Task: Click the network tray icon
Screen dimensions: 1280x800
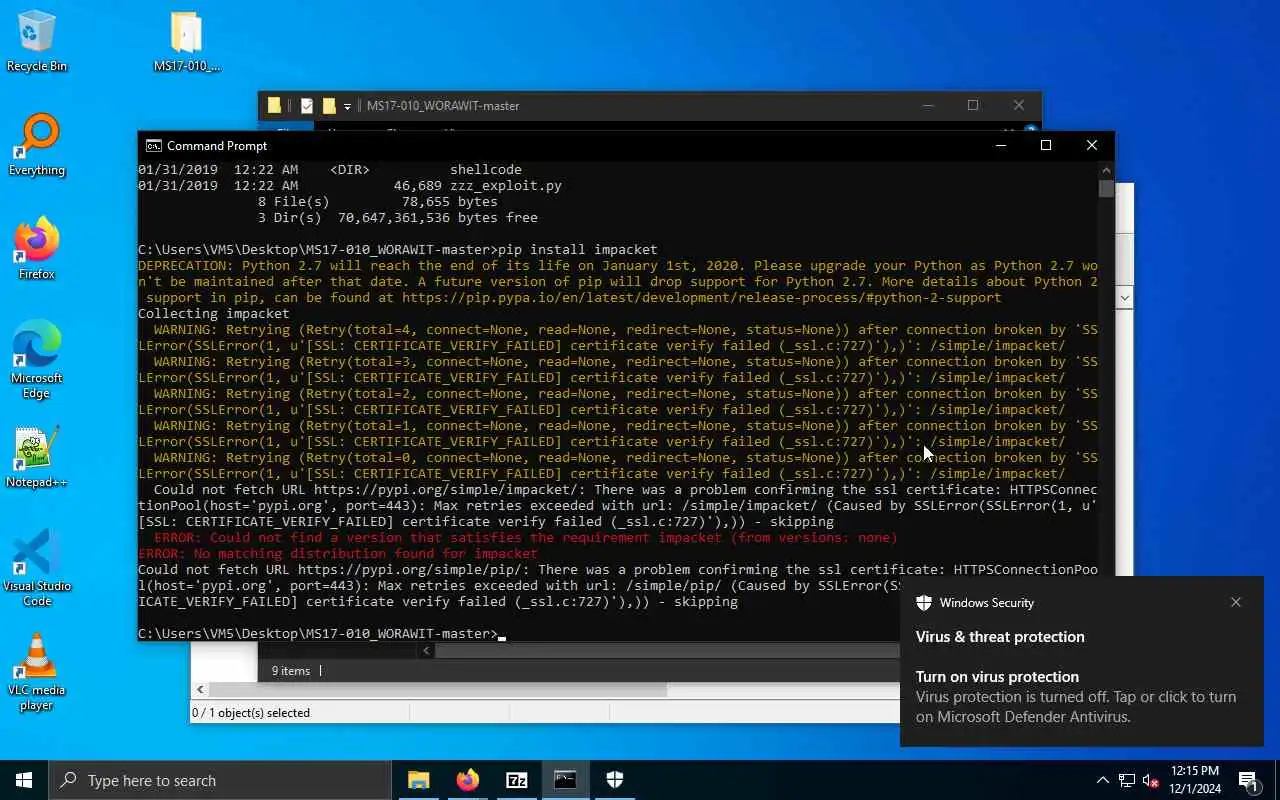Action: (1127, 780)
